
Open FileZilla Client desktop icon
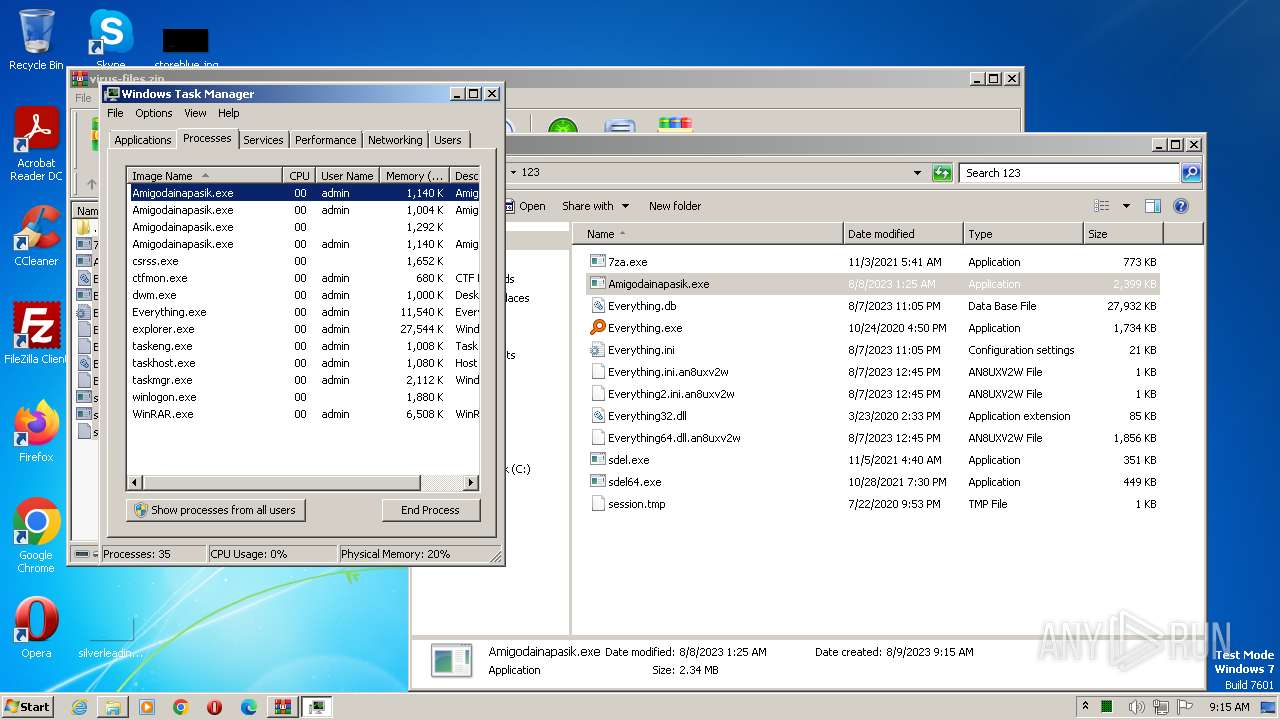coord(36,333)
